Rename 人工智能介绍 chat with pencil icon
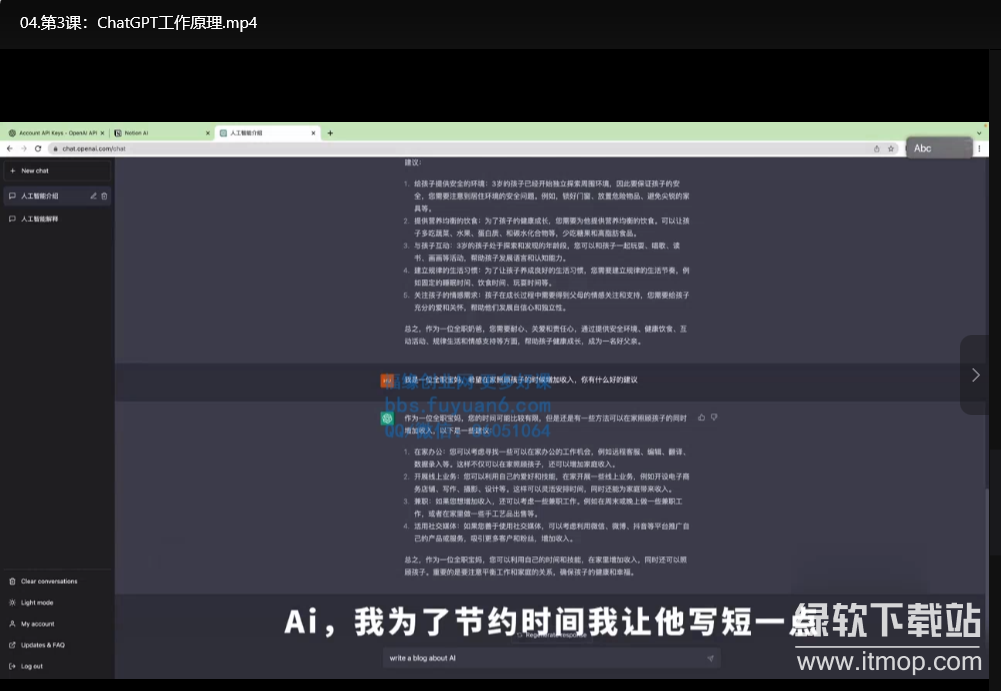Viewport: 1001px width, 691px height. 93,196
